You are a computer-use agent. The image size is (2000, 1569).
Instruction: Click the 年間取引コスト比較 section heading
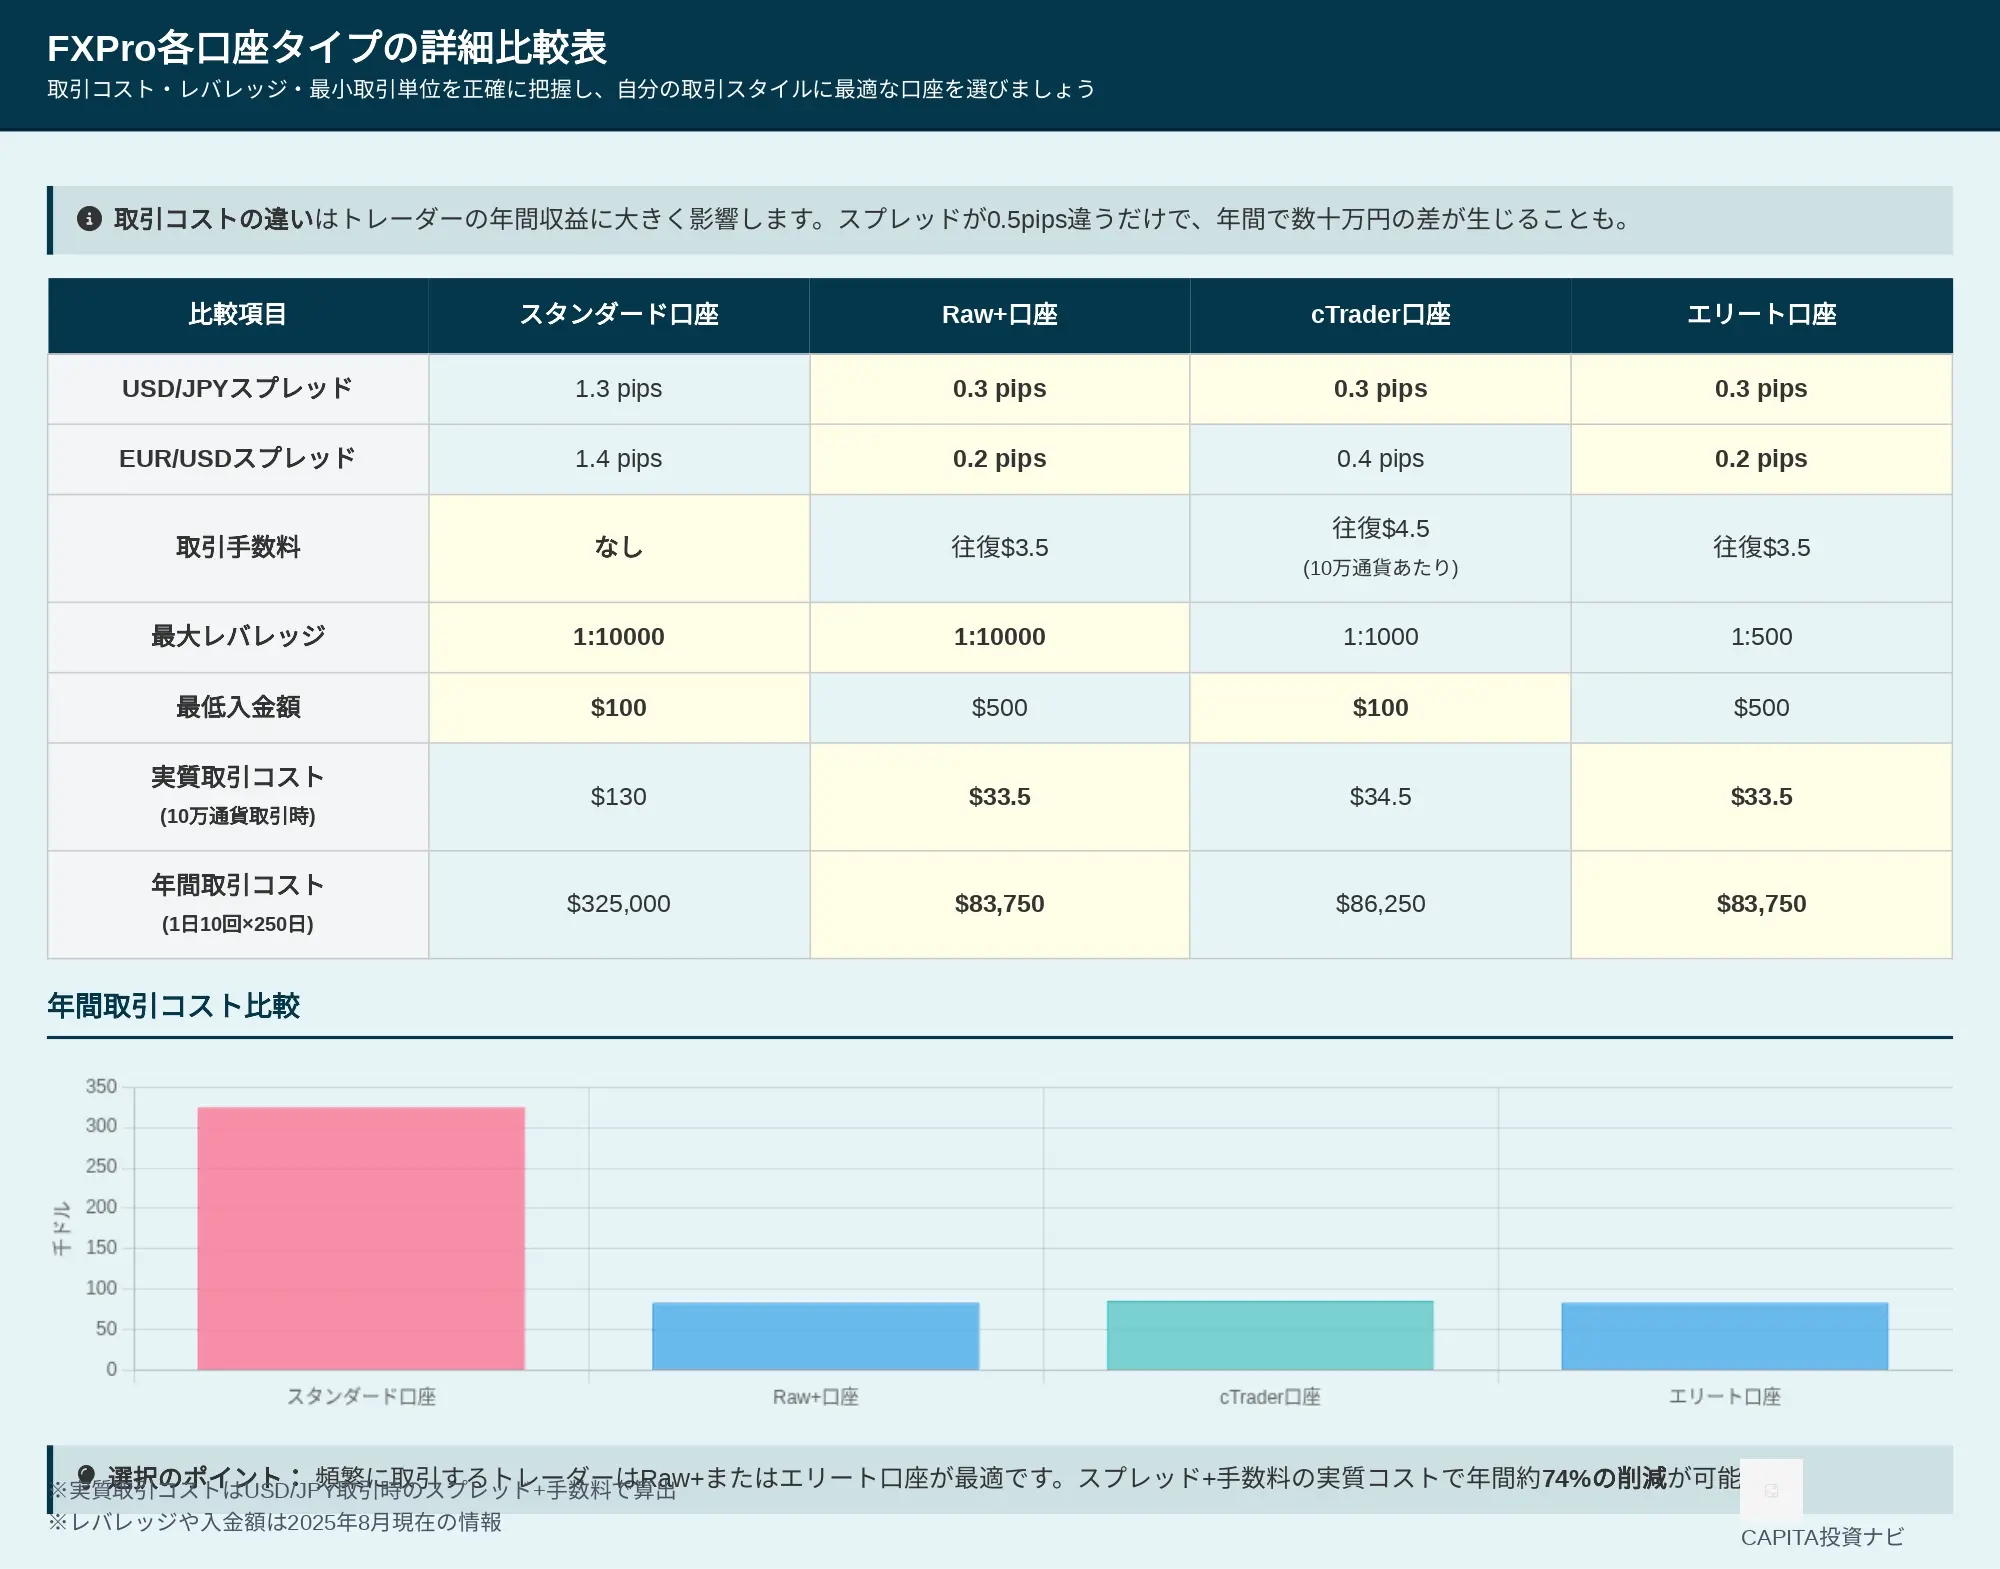click(174, 1006)
